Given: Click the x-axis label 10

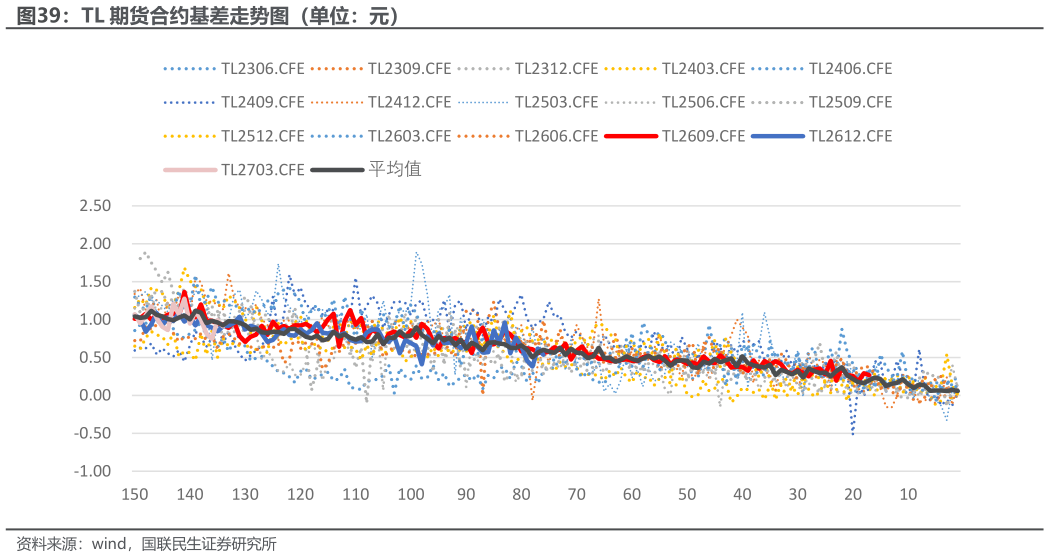Looking at the screenshot, I should click(908, 495).
